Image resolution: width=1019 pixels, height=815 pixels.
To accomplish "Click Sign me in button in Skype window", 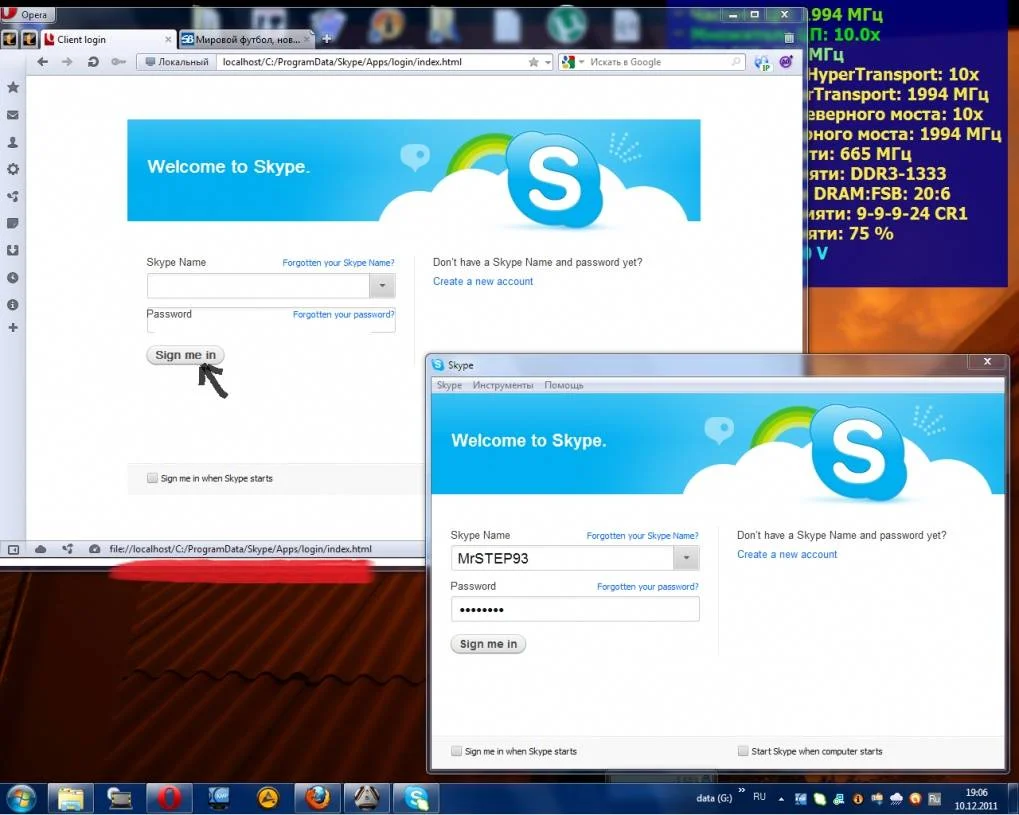I will 488,644.
